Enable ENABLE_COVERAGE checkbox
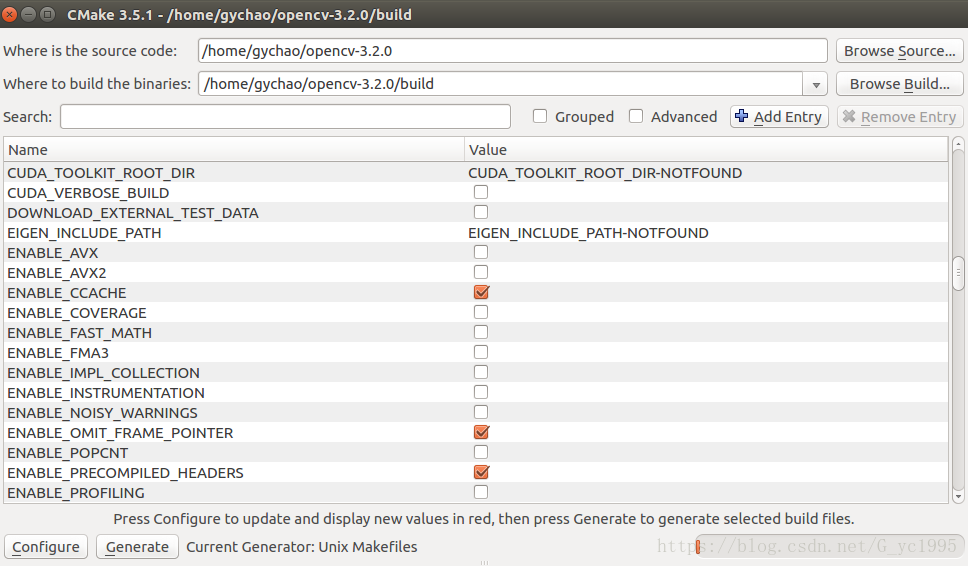 [x=481, y=312]
